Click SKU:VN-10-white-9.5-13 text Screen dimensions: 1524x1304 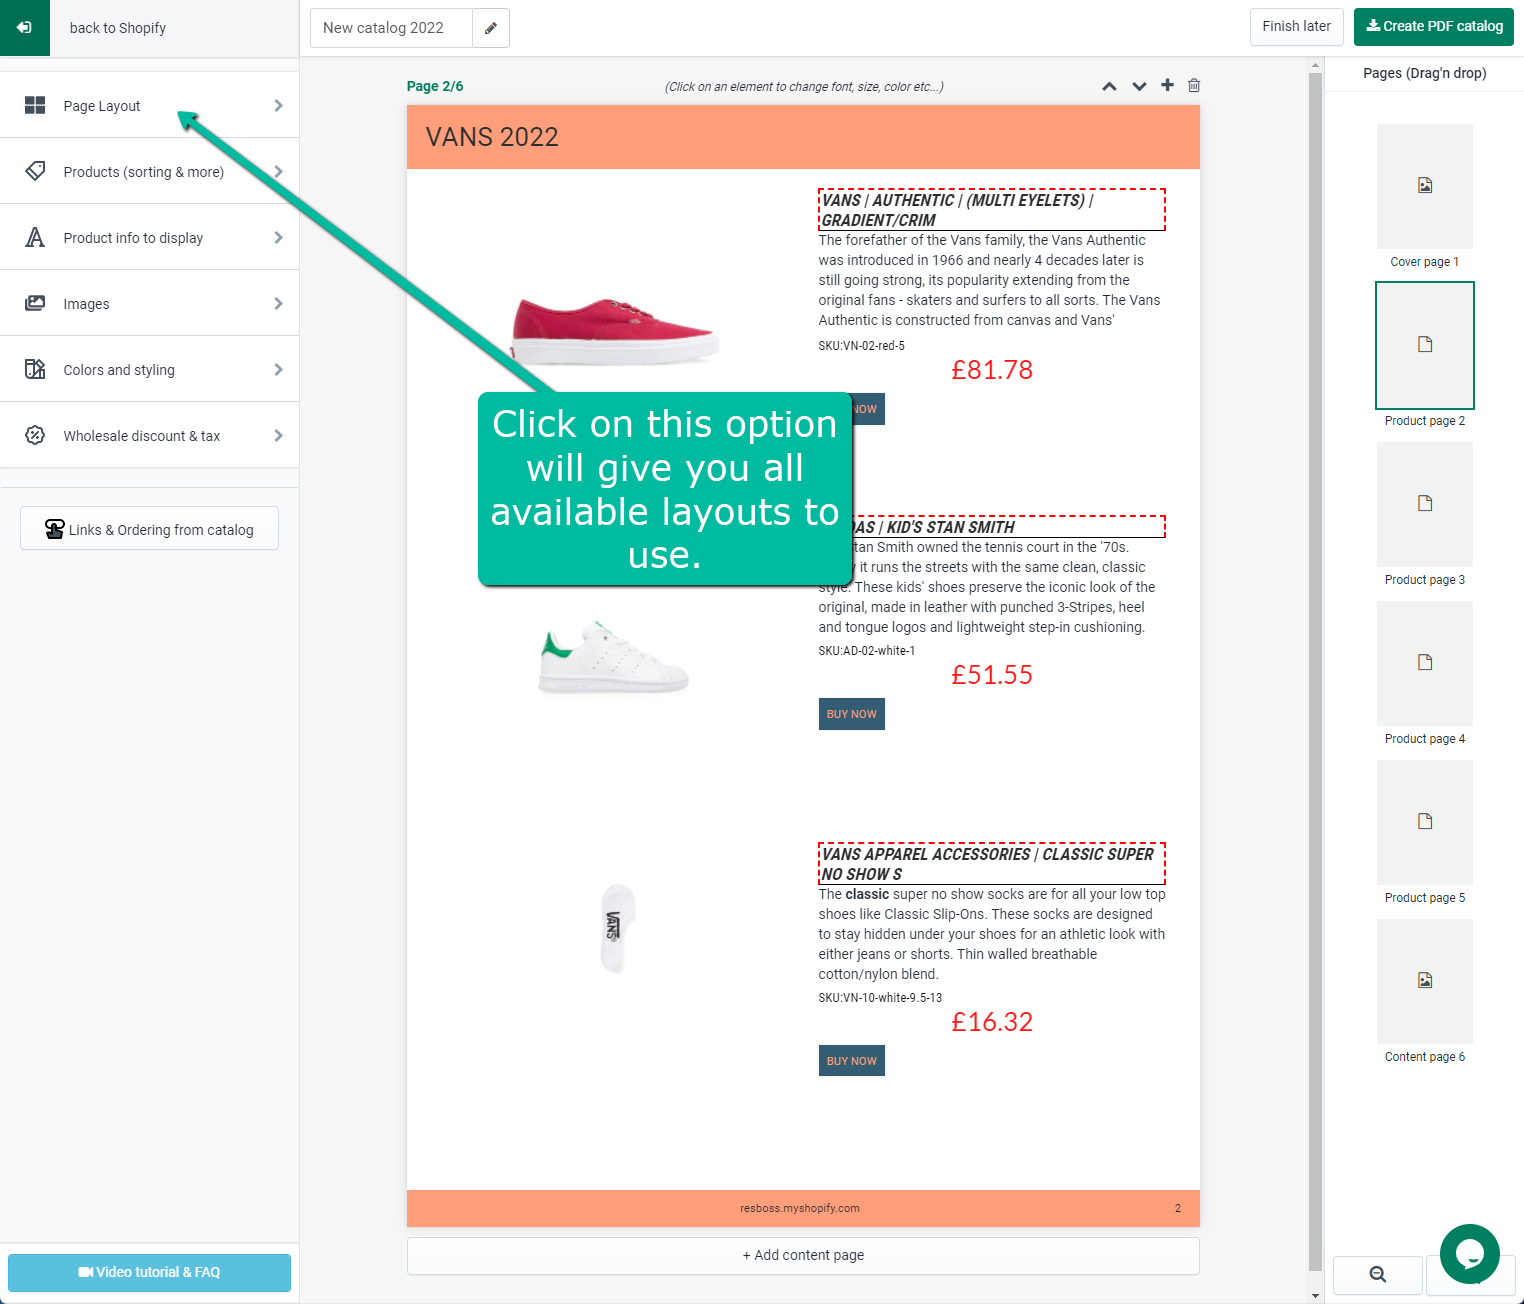click(x=880, y=998)
